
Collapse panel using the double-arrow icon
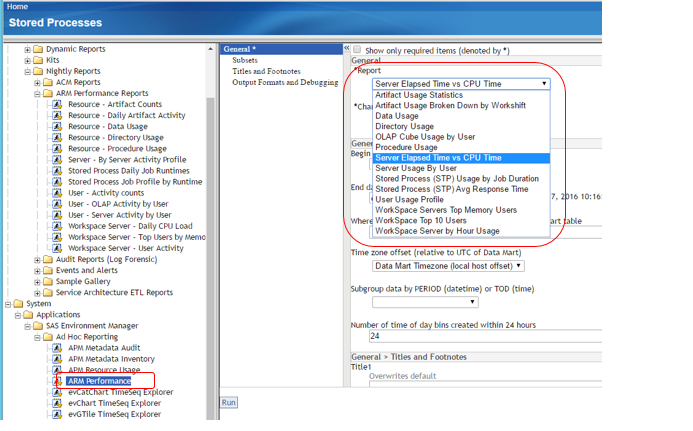(x=347, y=48)
